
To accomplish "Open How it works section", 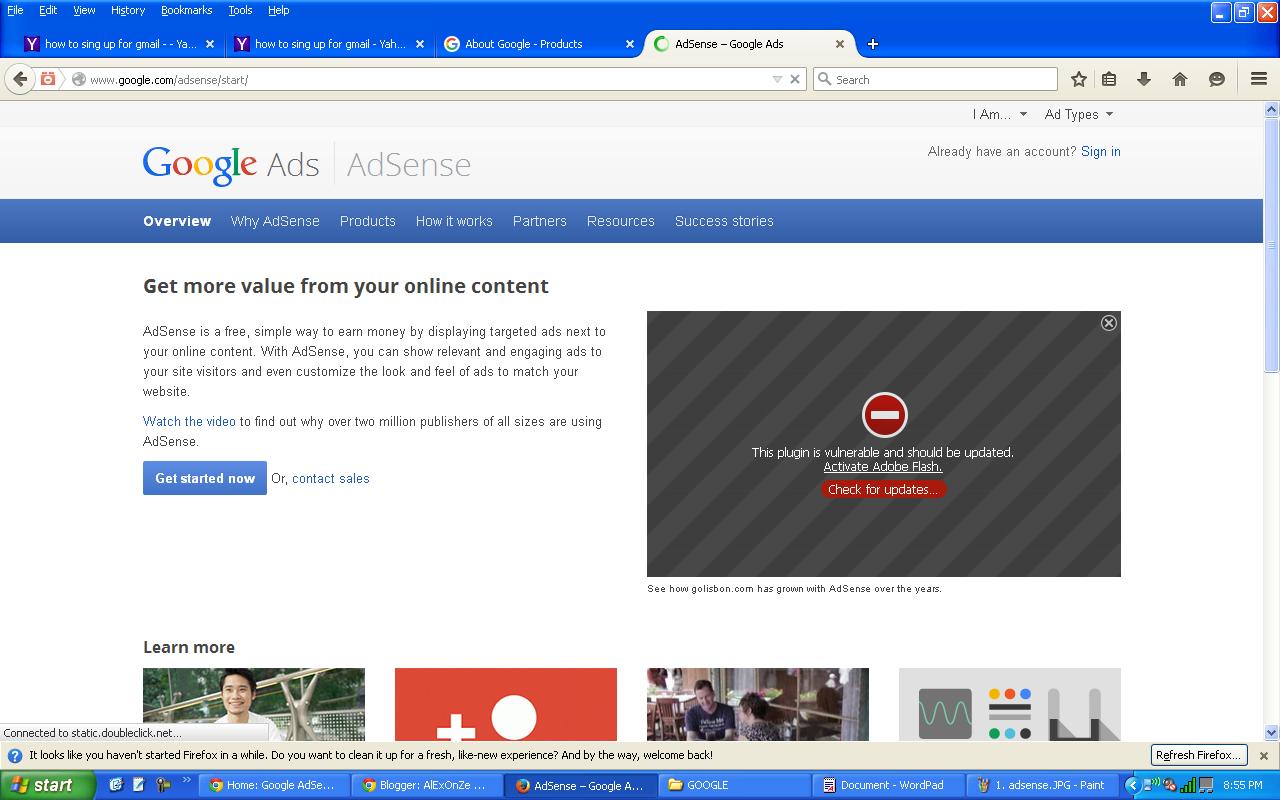I will pyautogui.click(x=454, y=221).
